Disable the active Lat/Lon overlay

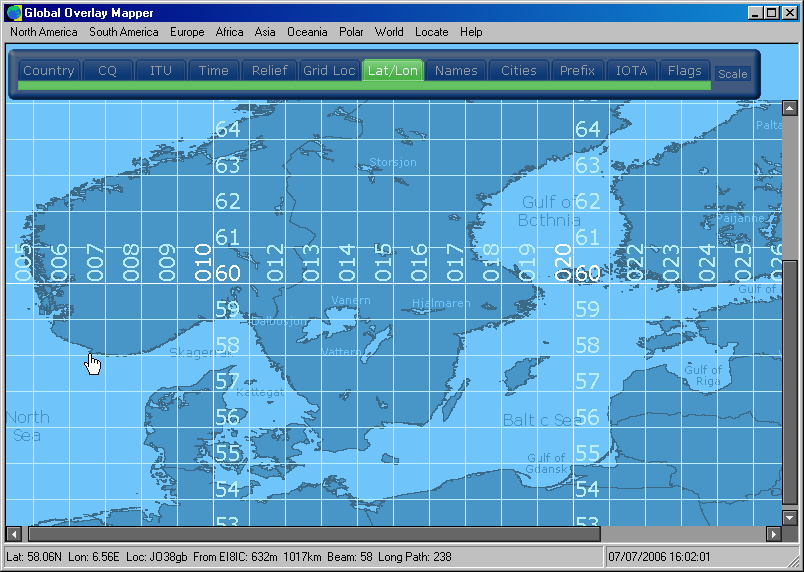coord(392,71)
